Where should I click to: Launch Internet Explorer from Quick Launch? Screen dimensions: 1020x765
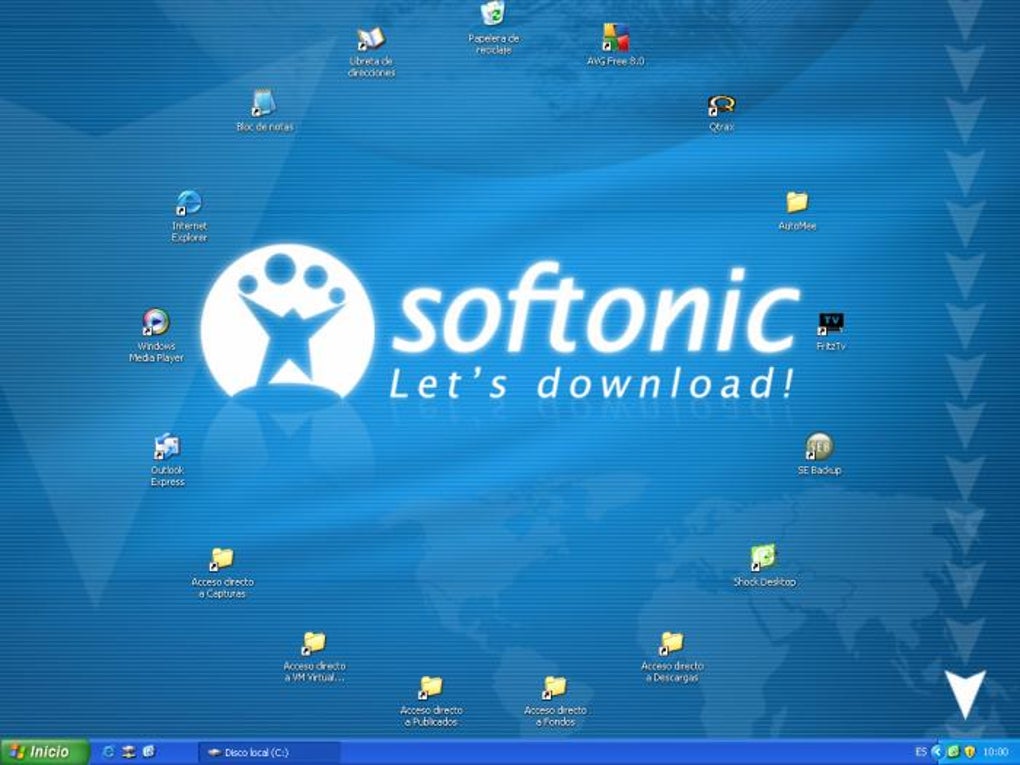[109, 752]
